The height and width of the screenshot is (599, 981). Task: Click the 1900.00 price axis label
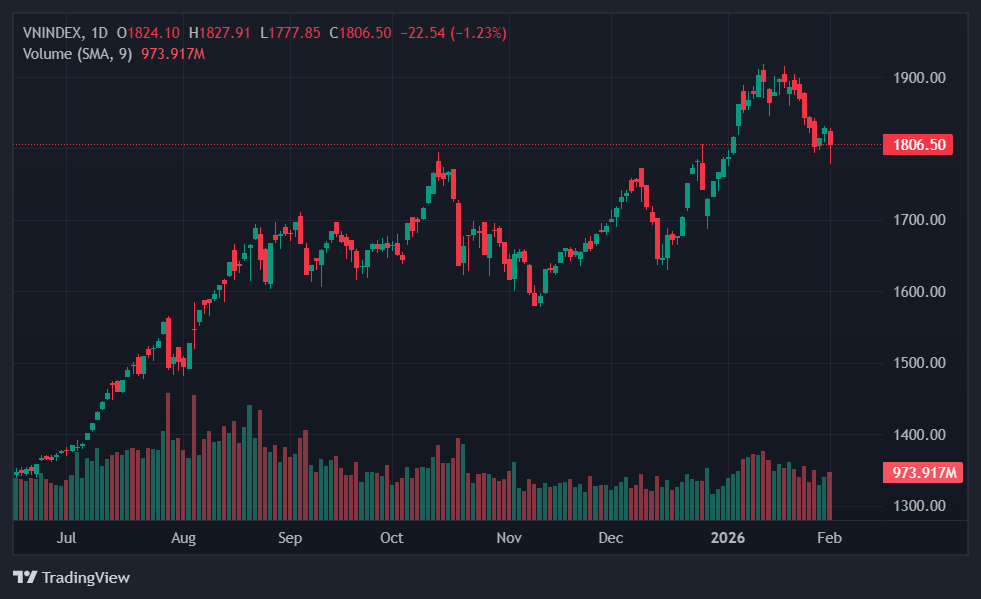click(919, 77)
